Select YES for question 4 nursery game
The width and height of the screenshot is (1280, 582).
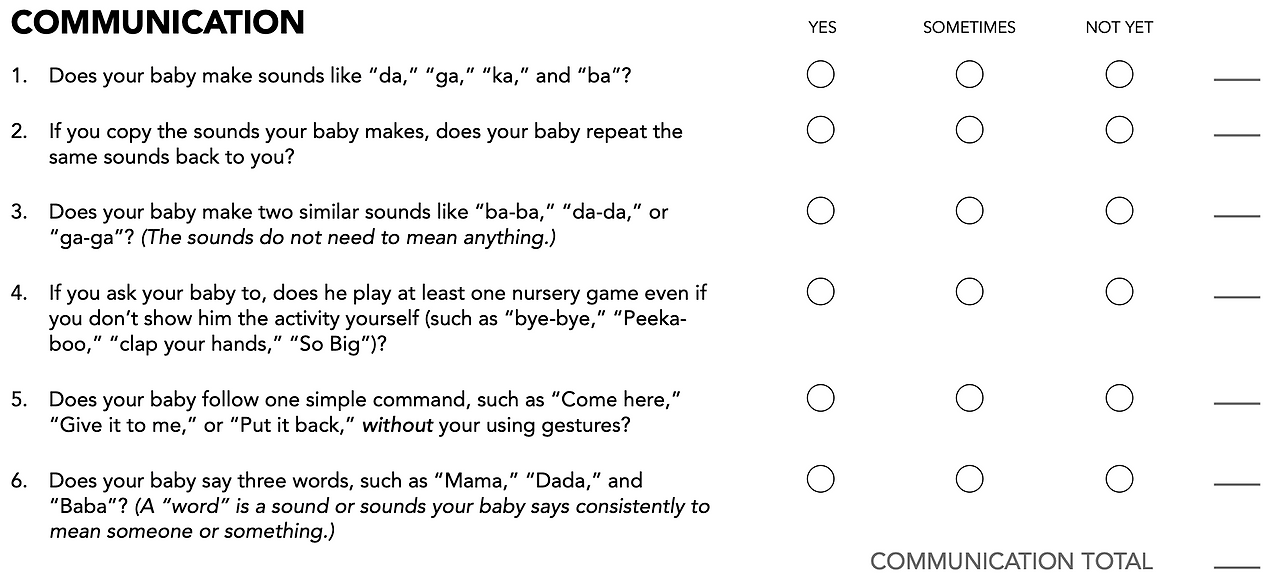coord(820,291)
